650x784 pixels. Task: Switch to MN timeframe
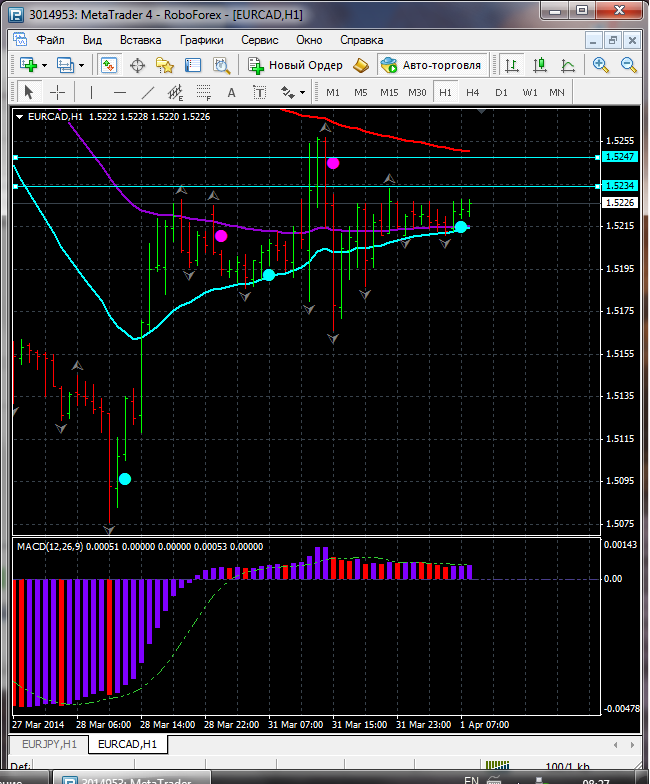(556, 92)
